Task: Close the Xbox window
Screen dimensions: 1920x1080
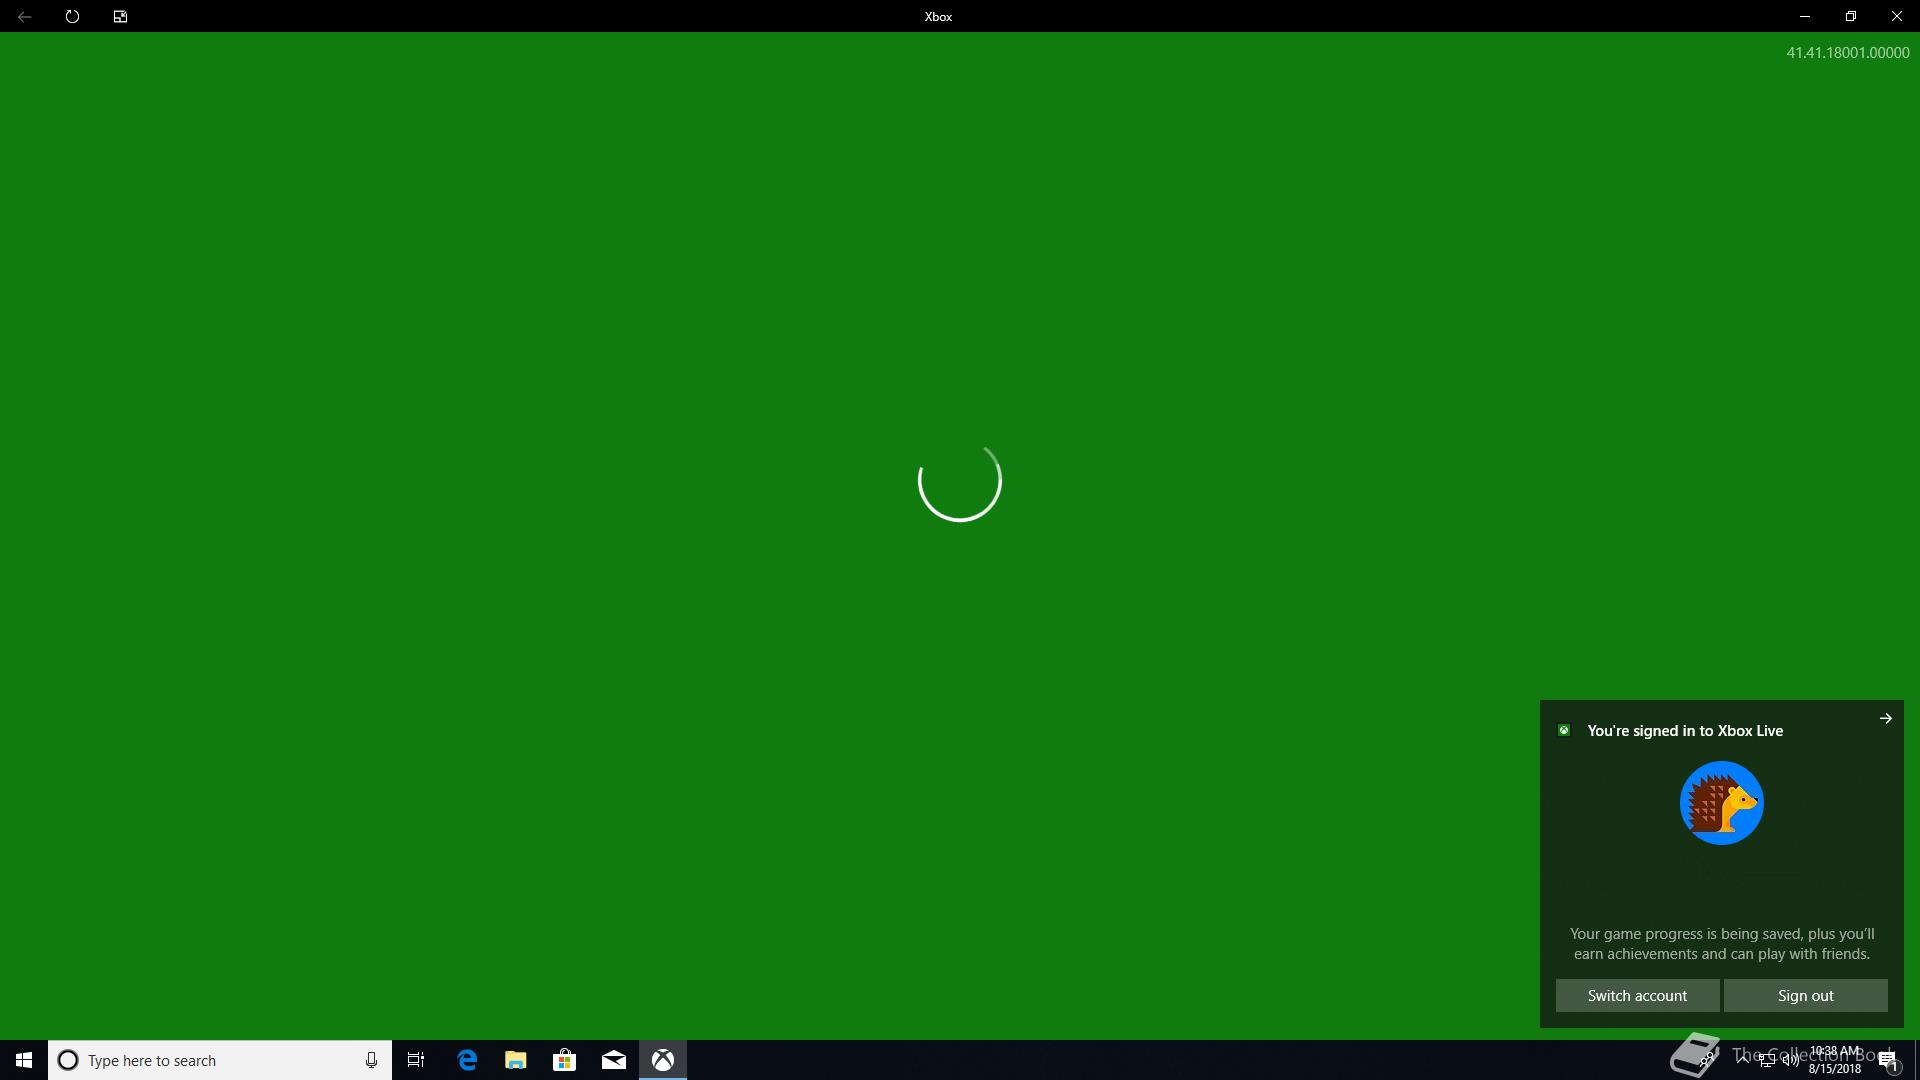Action: click(x=1896, y=16)
